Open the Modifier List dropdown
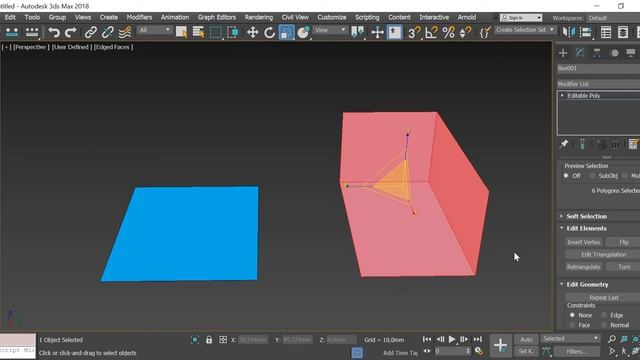640x360 pixels. (598, 84)
